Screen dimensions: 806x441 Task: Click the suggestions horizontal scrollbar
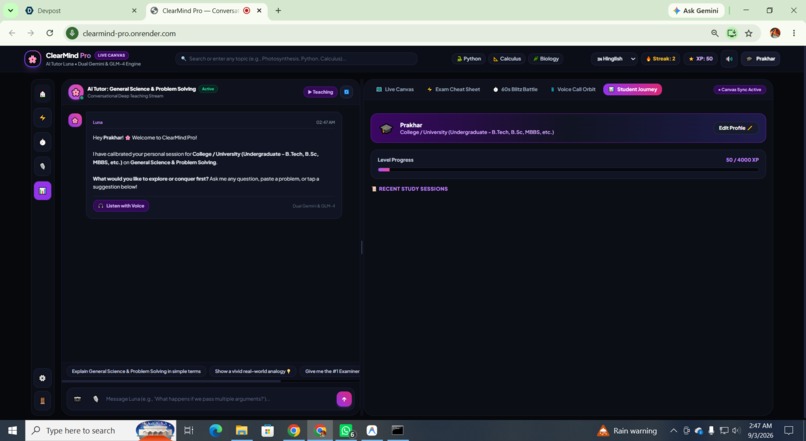point(171,381)
